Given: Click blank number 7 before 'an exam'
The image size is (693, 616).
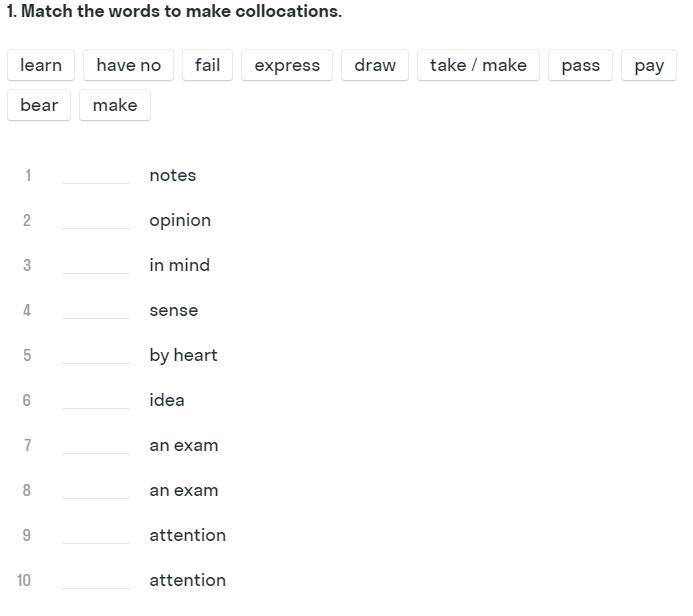Looking at the screenshot, I should [96, 445].
